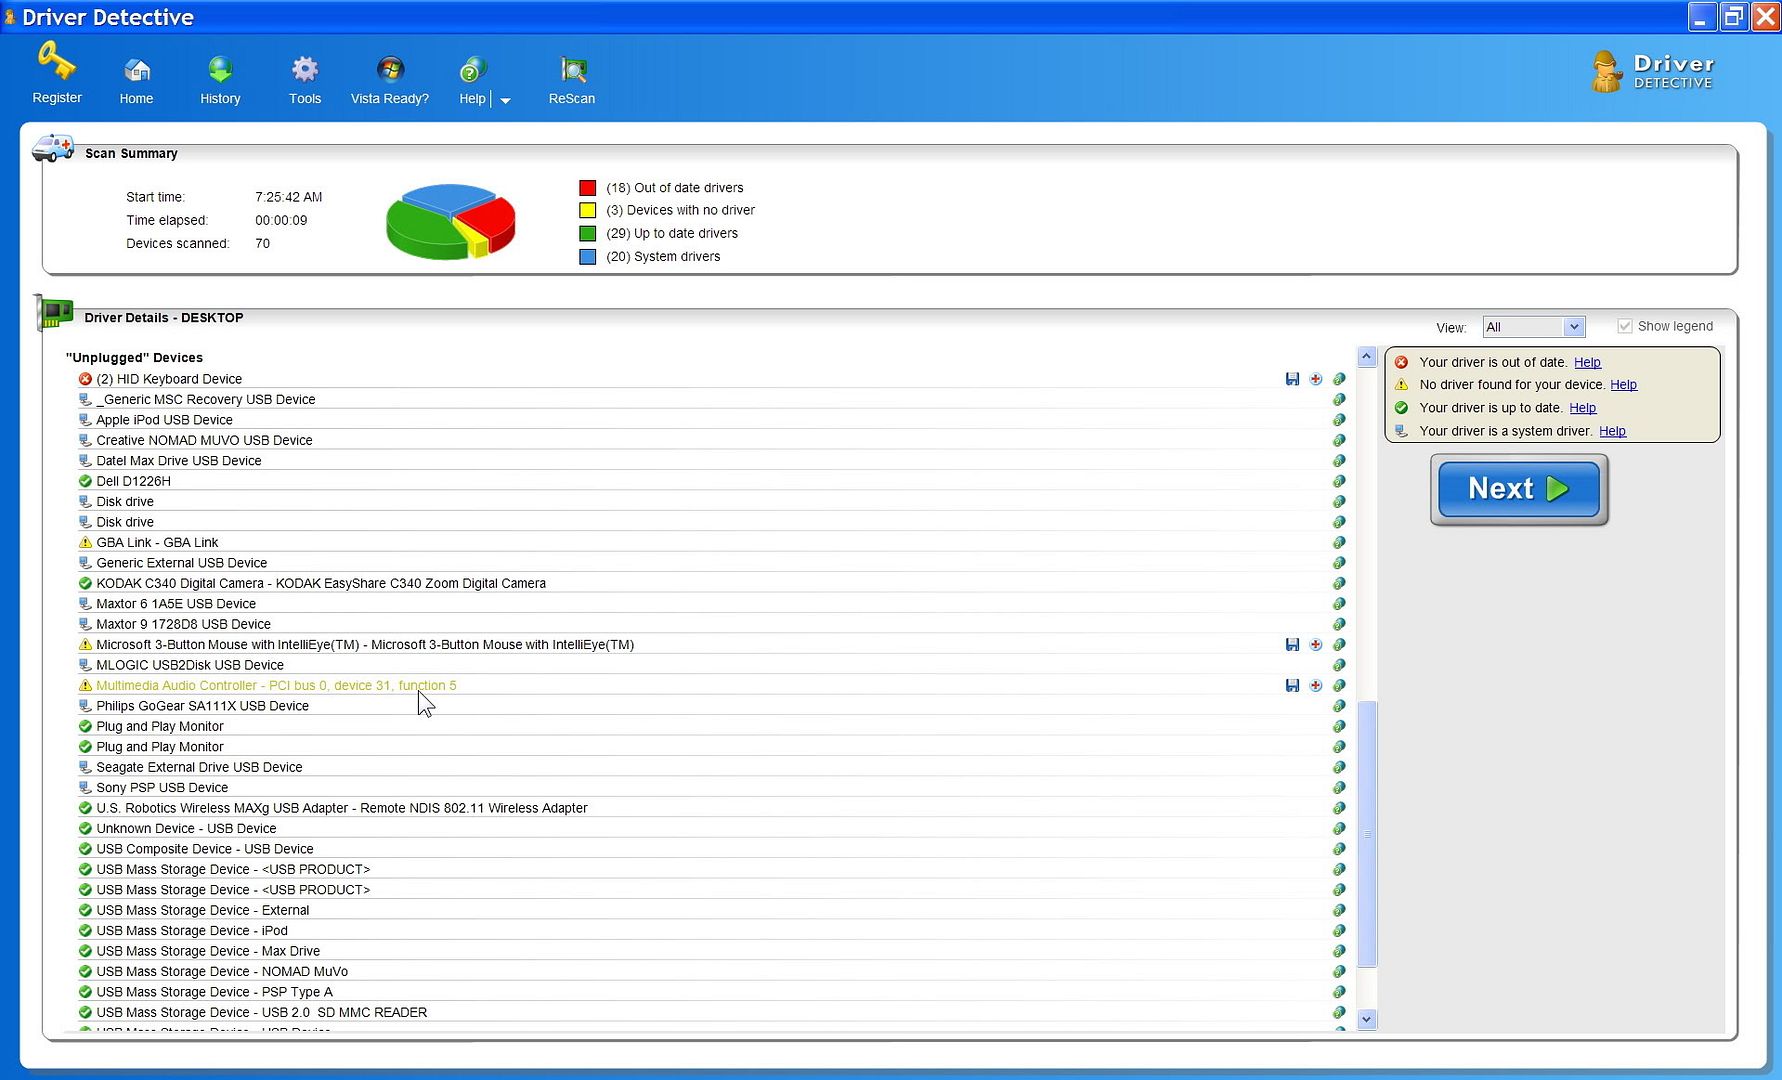1782x1080 pixels.
Task: Click the web icon for HID Keyboard Device
Action: [x=1339, y=379]
